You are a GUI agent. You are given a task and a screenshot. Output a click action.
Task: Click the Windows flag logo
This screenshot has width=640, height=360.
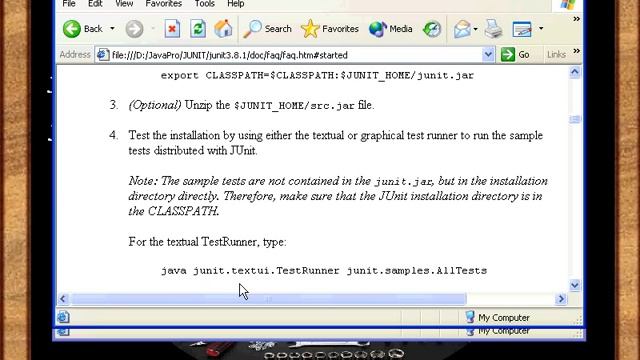[568, 4]
